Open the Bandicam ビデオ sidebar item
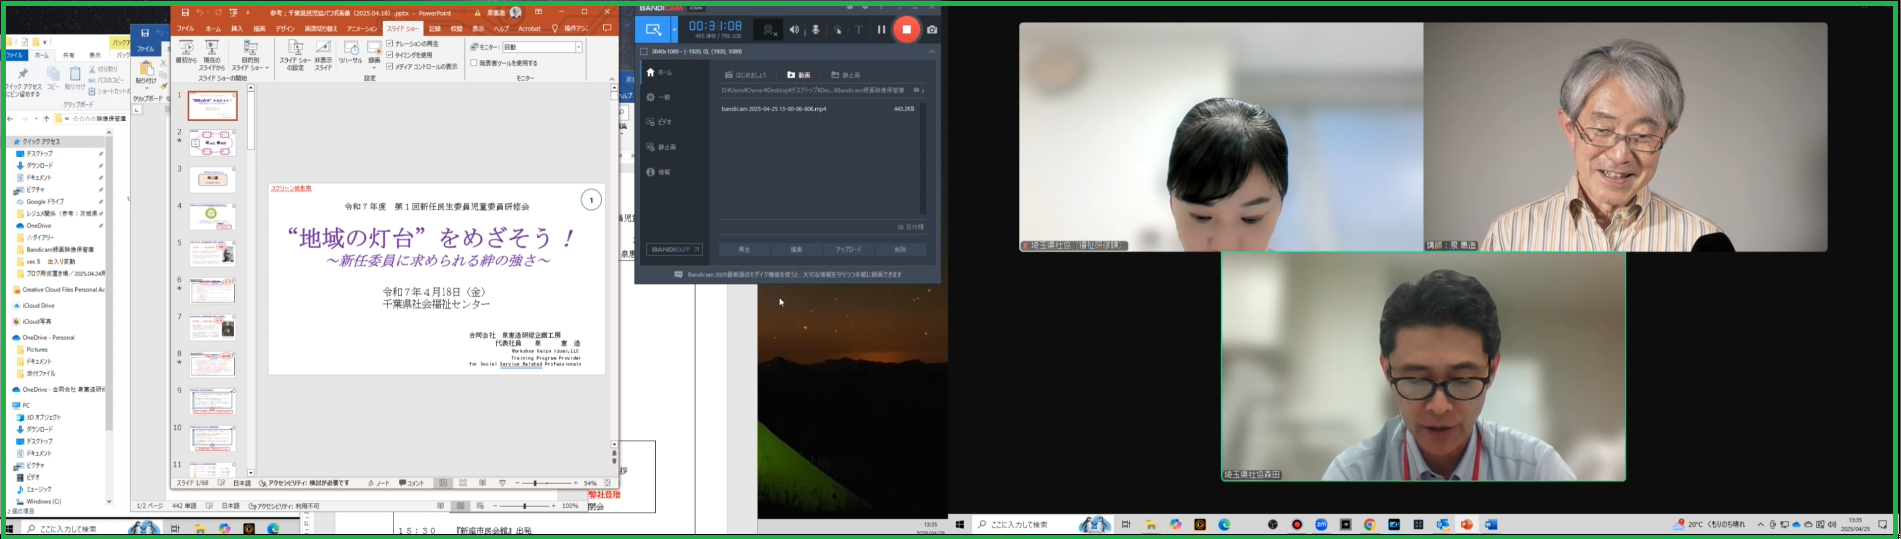 (x=660, y=122)
